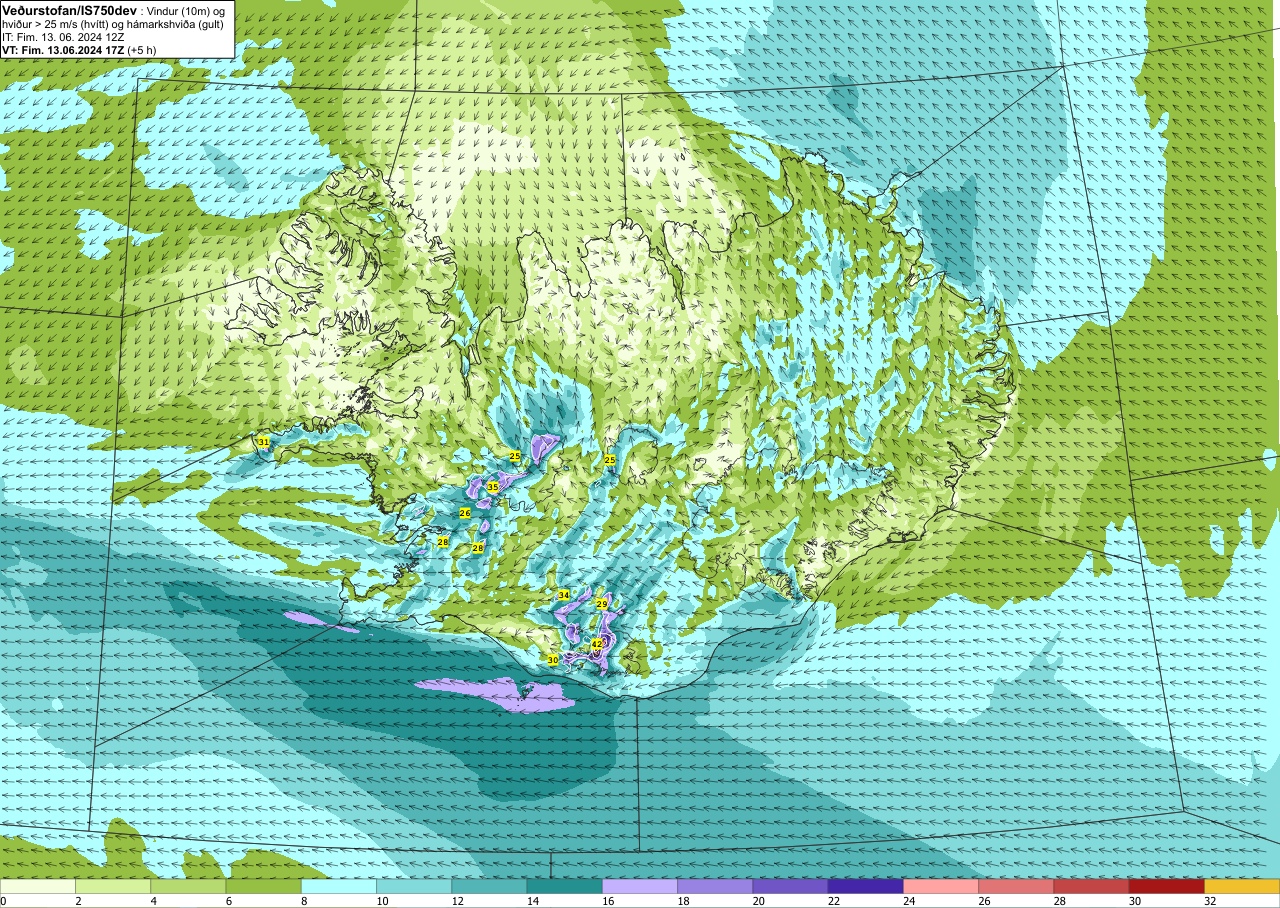The height and width of the screenshot is (908, 1280).
Task: Click the yellow gust label 34
Action: pos(564,595)
